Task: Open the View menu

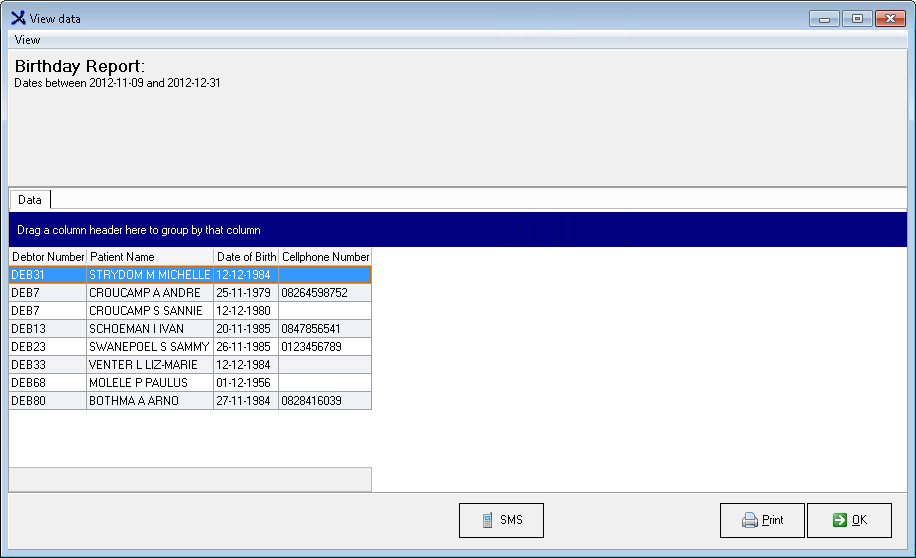Action: (x=27, y=40)
